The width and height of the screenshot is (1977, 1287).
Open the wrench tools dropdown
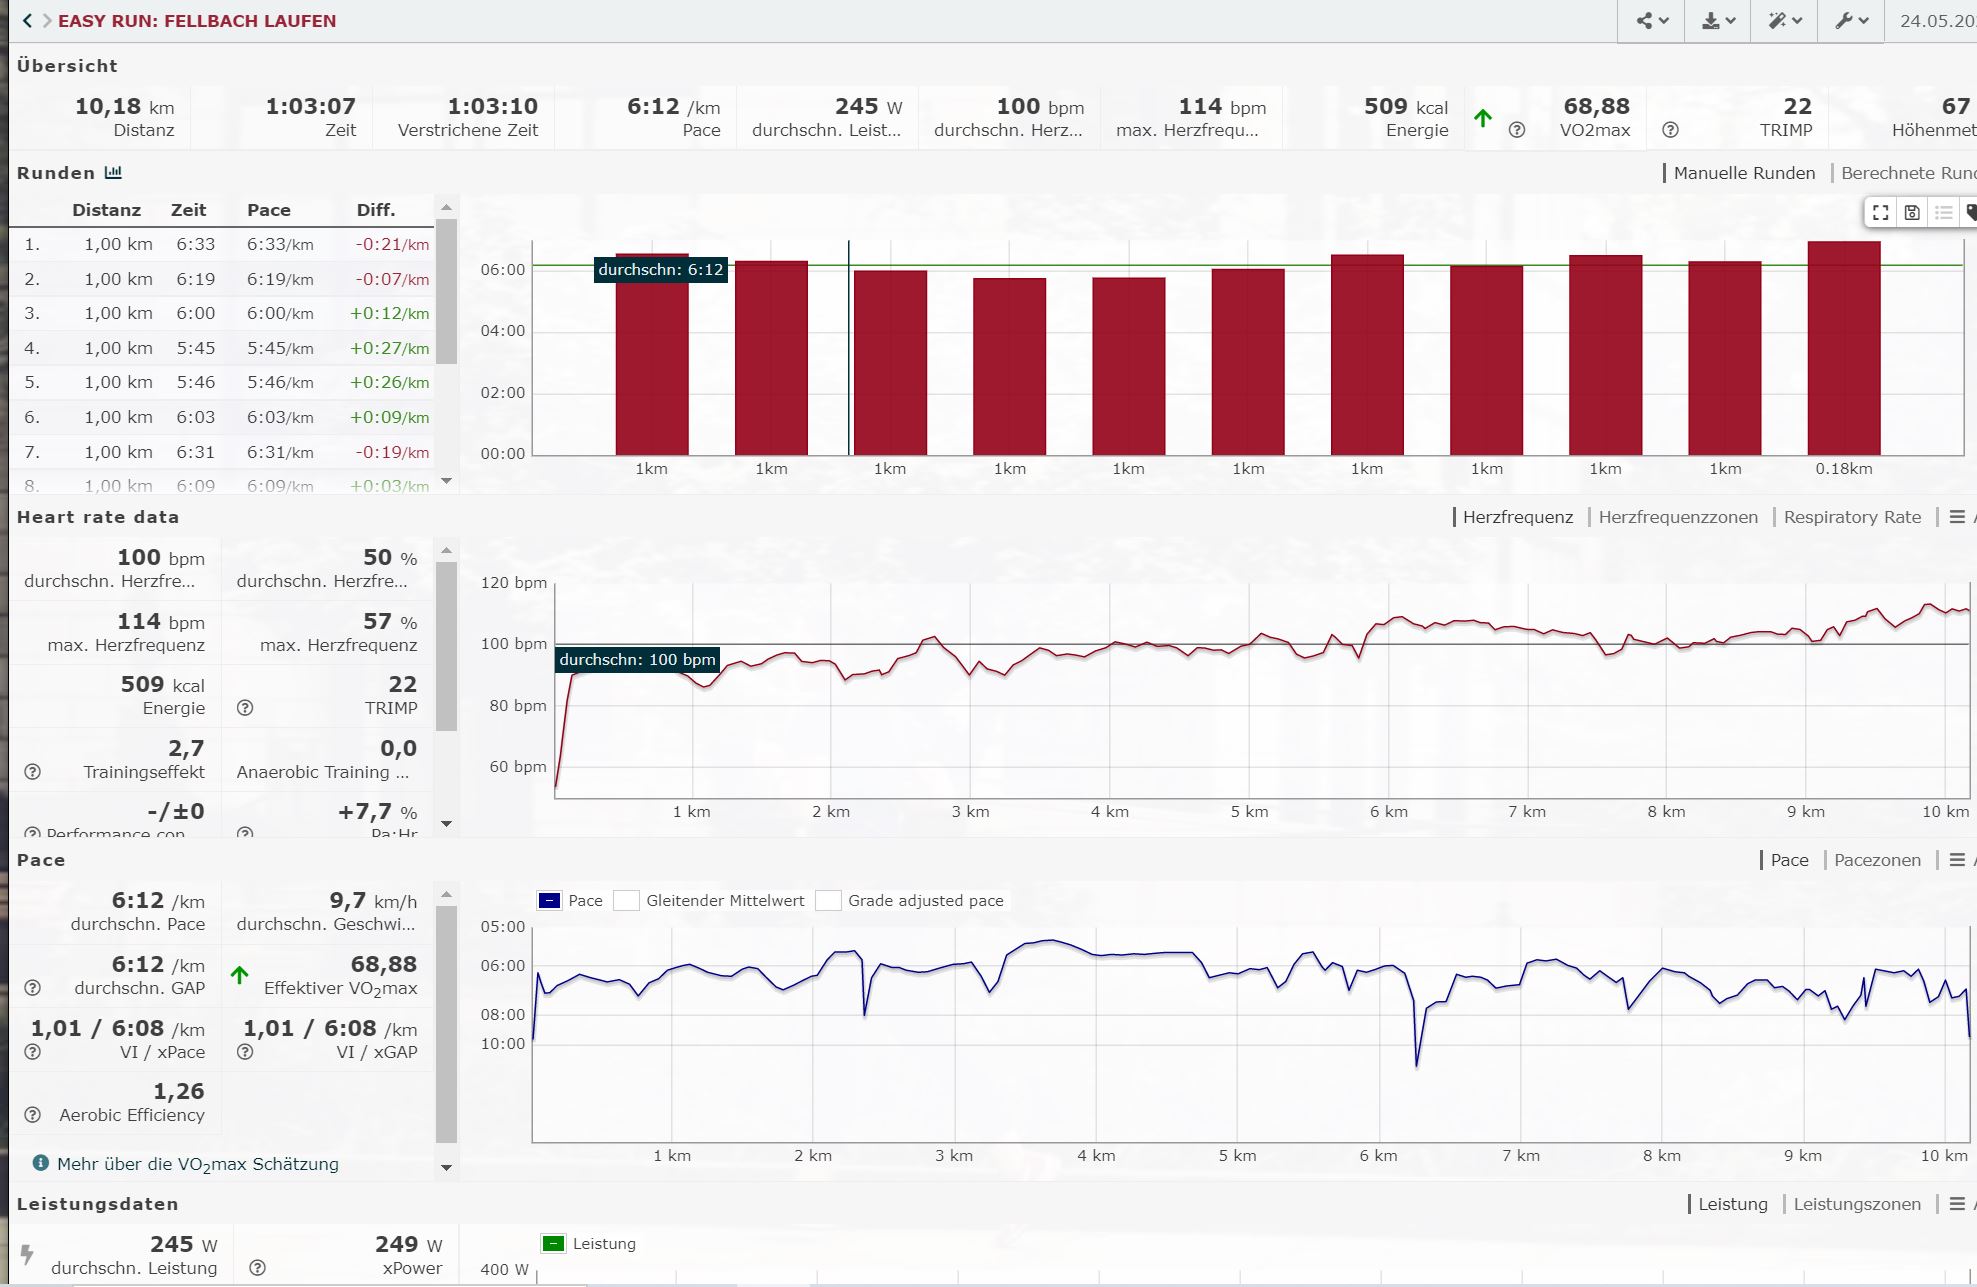(1852, 21)
